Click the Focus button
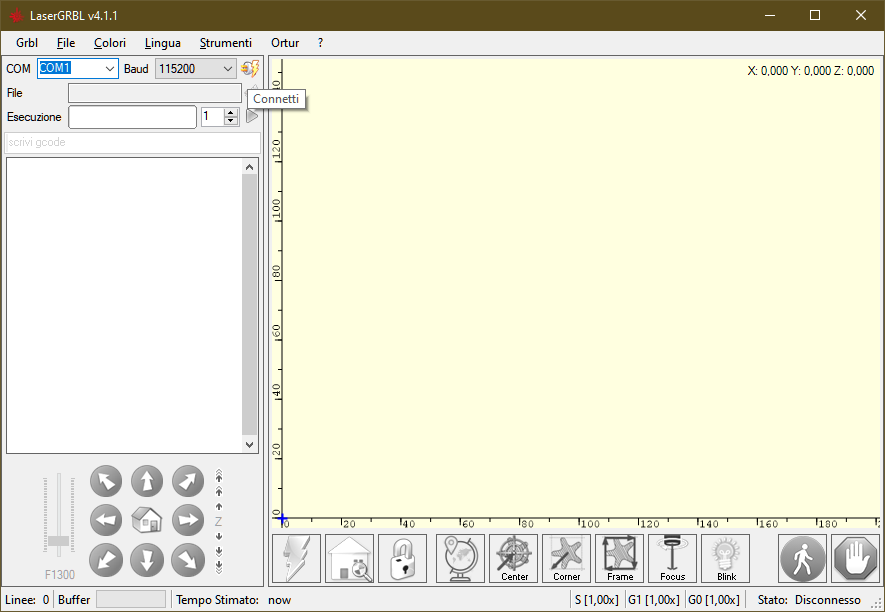The height and width of the screenshot is (612, 885). pyautogui.click(x=673, y=558)
